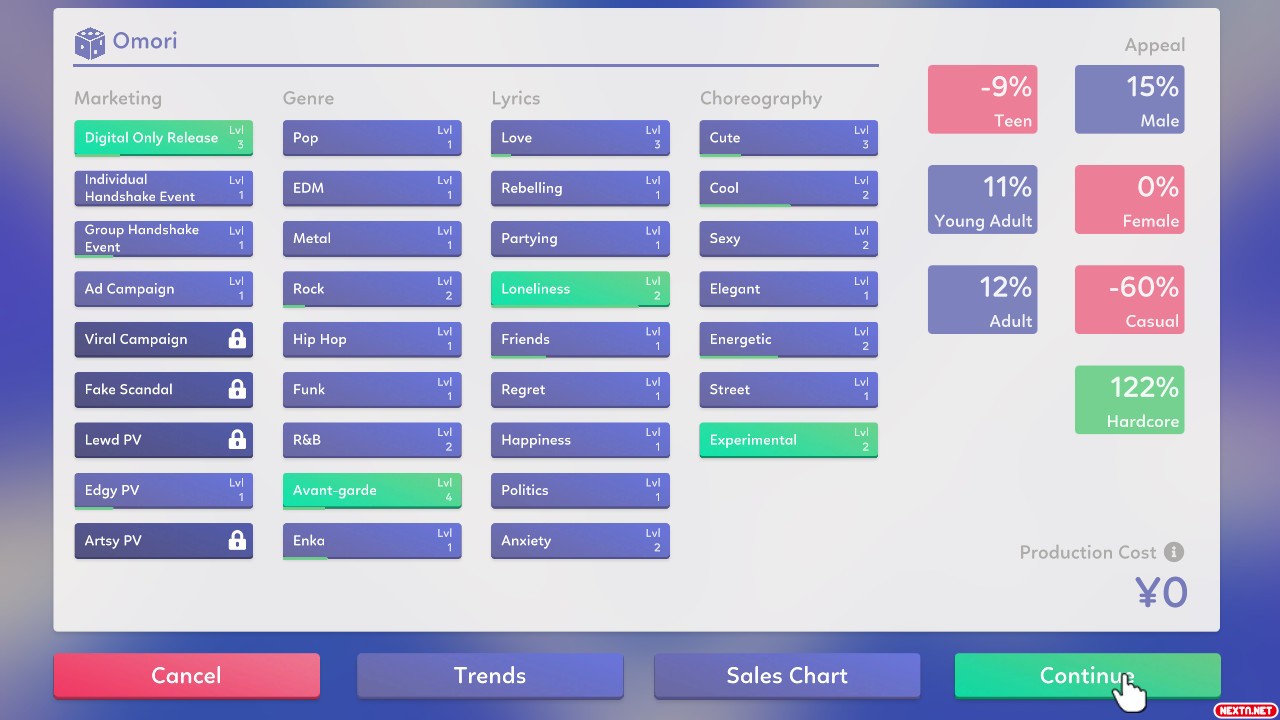The image size is (1280, 720).
Task: Click the locked Artsy PV option
Action: click(x=163, y=540)
